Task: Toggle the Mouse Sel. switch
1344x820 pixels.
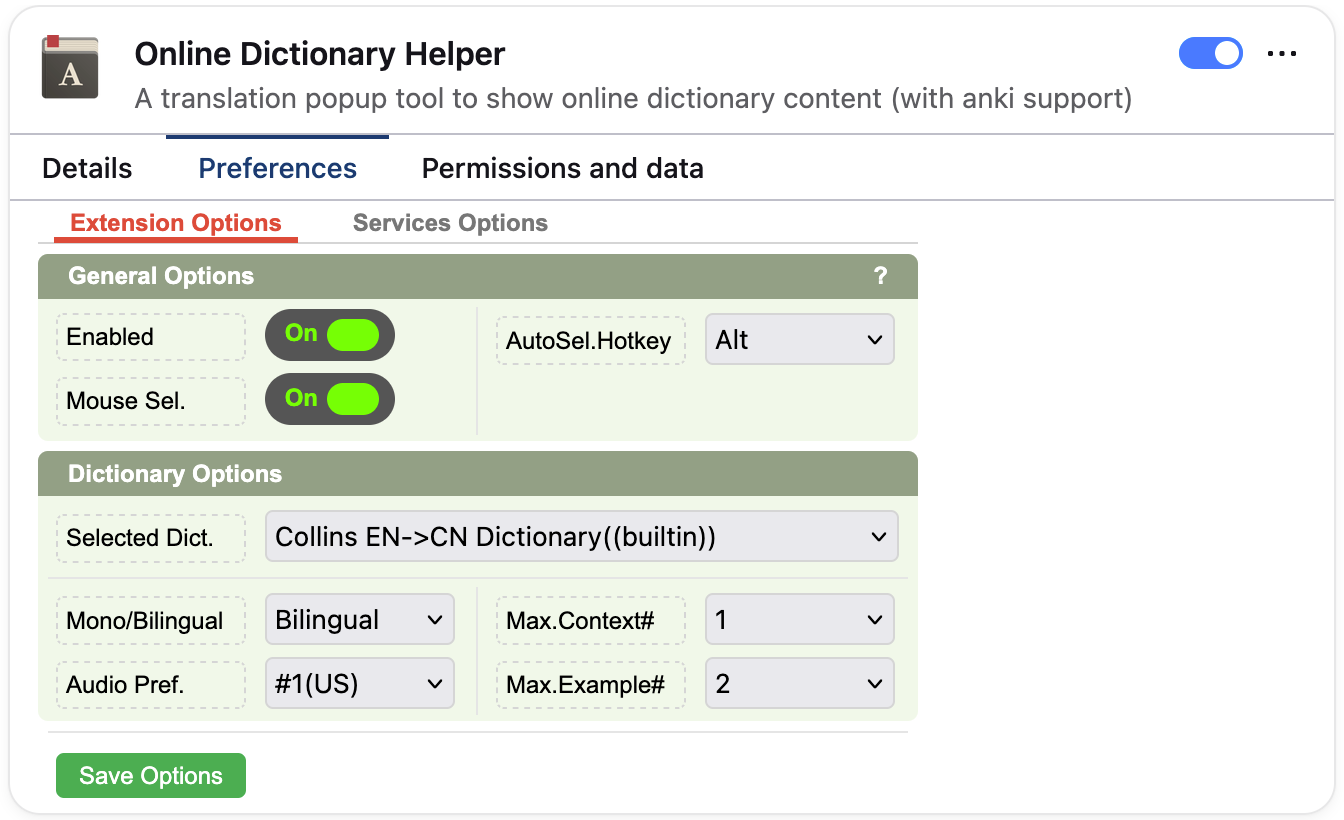Action: coord(330,399)
